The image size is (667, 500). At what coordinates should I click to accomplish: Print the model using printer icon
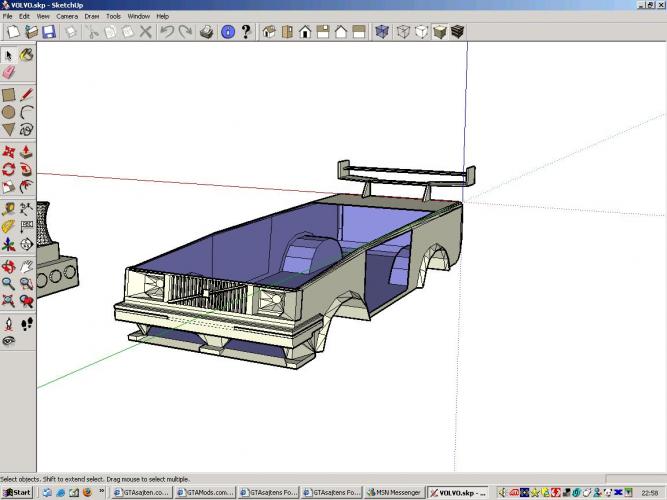click(206, 32)
